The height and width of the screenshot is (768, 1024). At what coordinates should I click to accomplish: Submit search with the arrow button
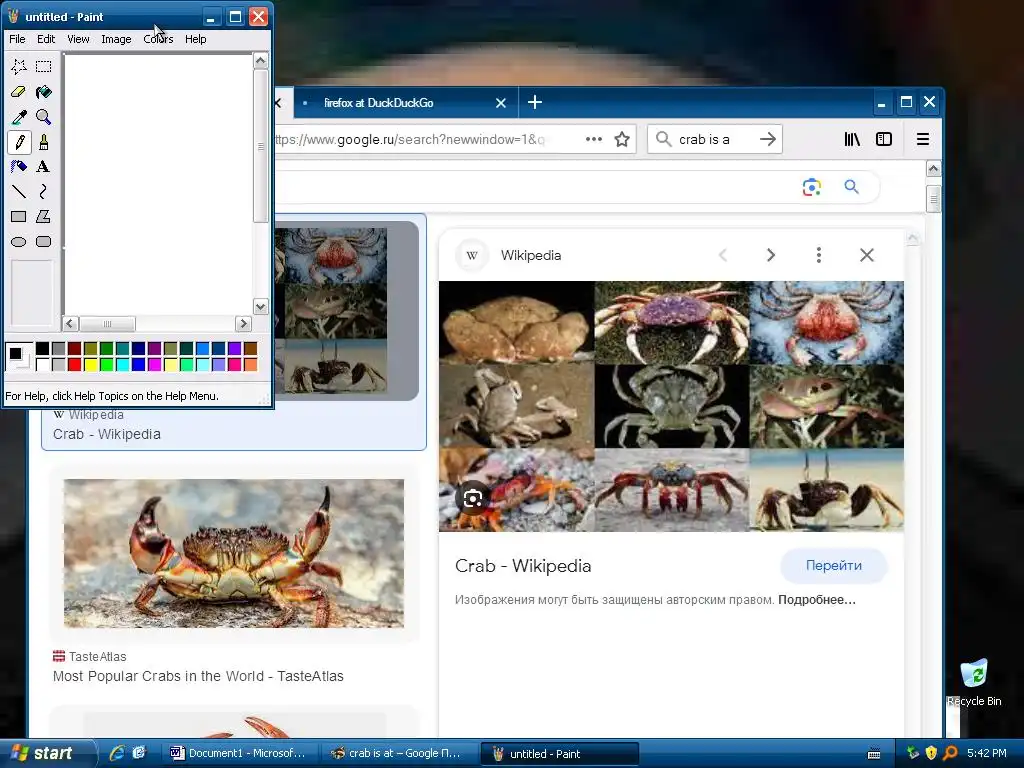coord(768,139)
